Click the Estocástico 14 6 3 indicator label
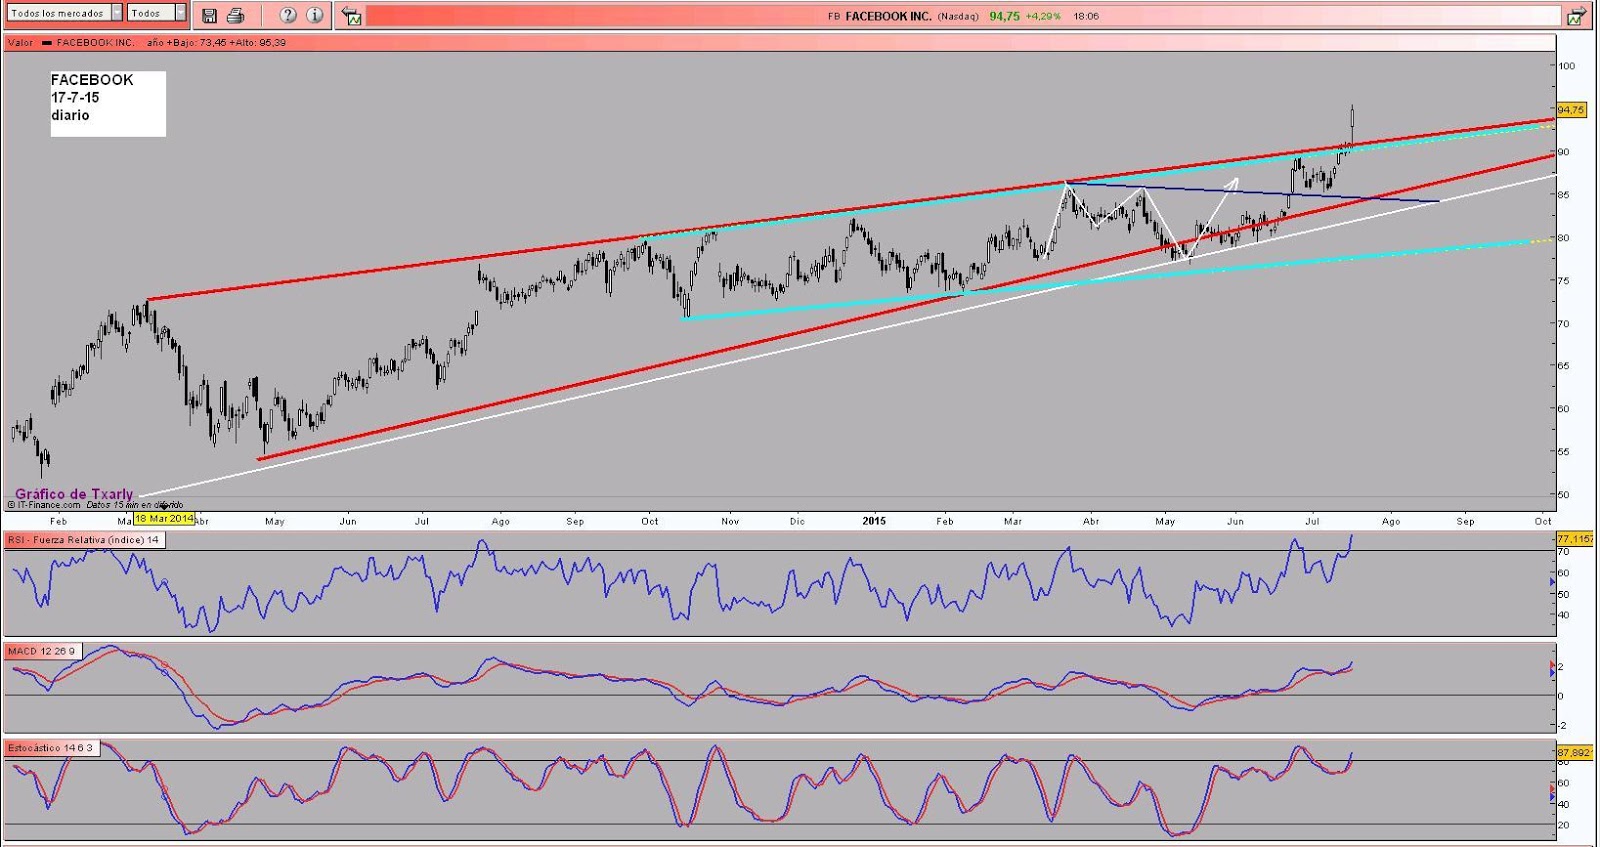 pyautogui.click(x=51, y=748)
